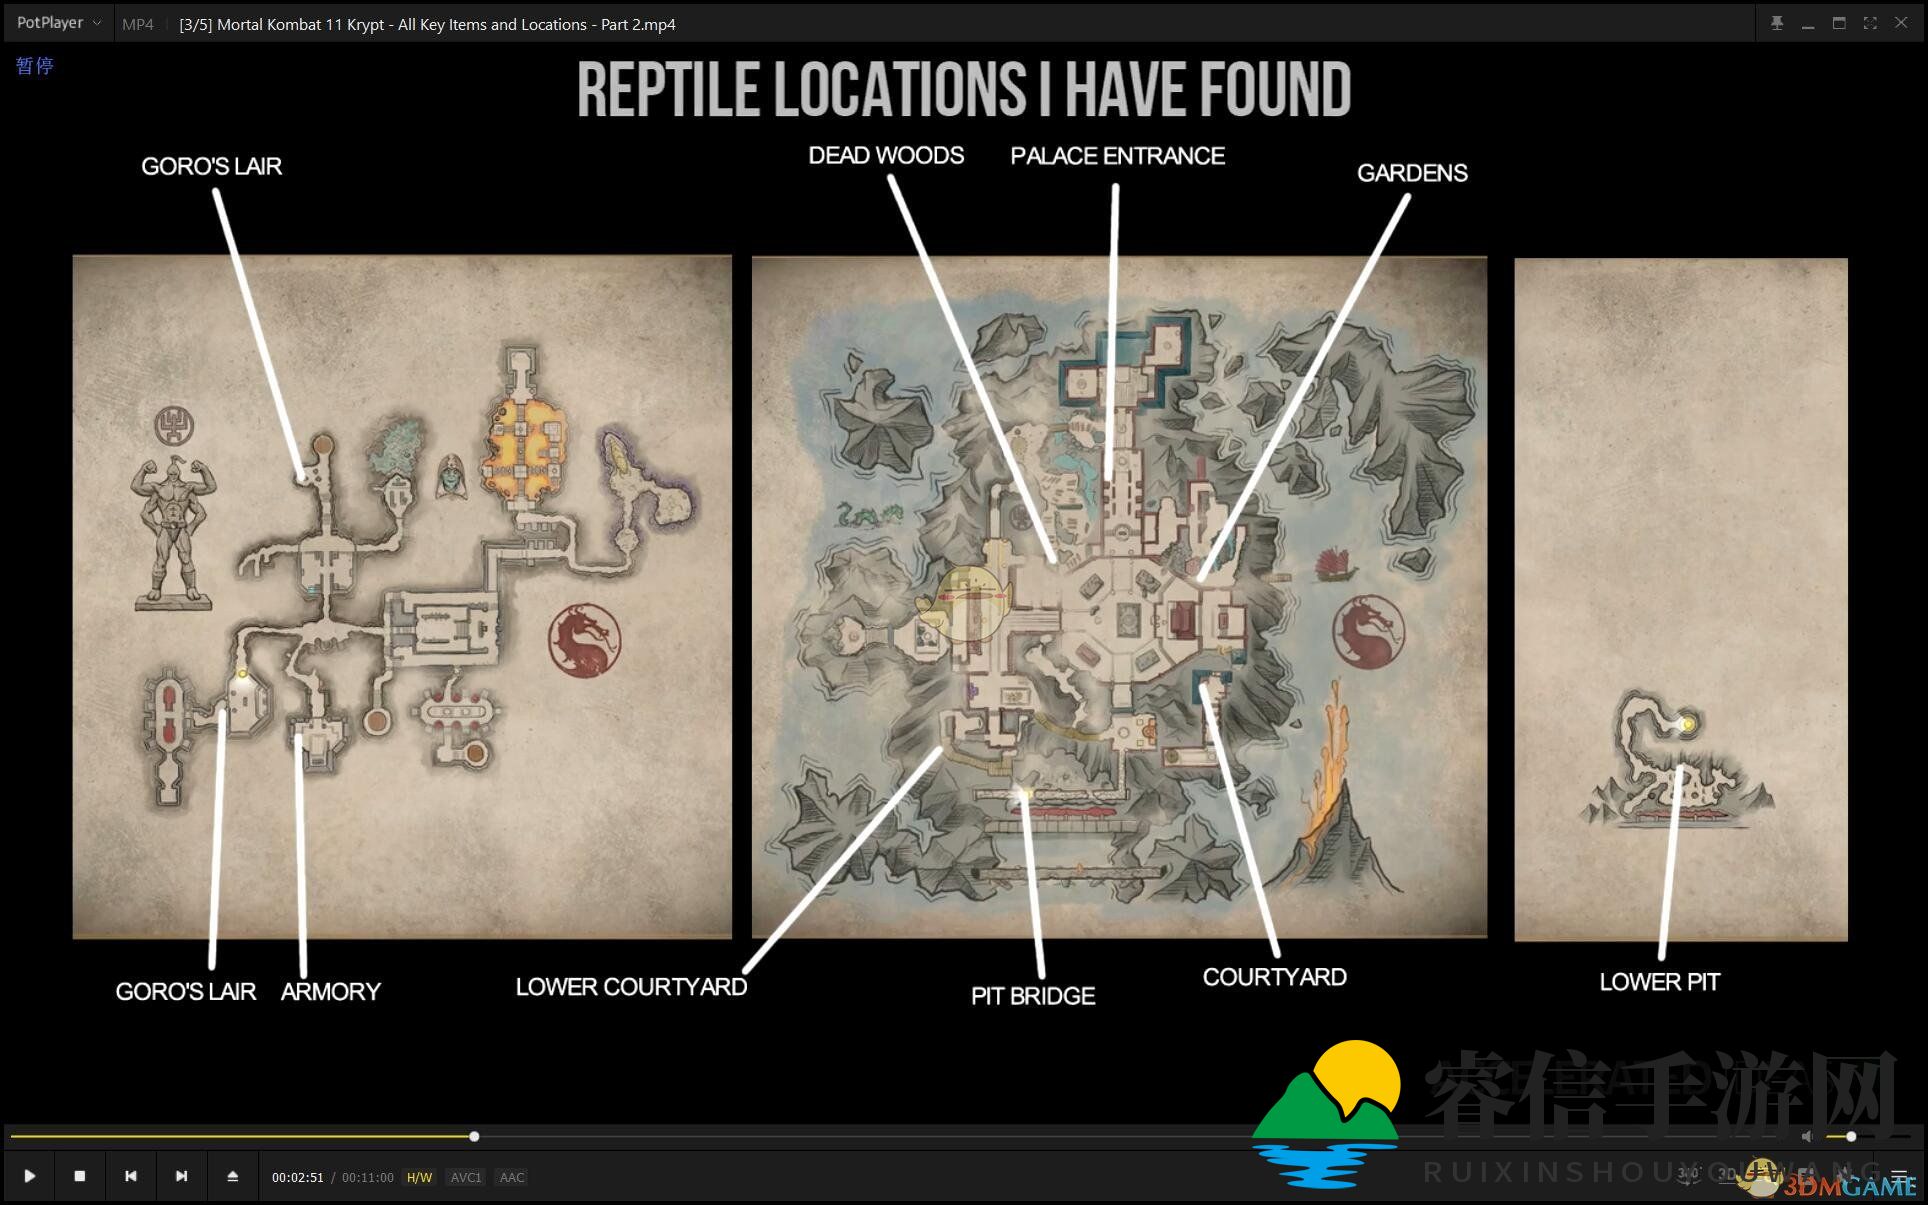This screenshot has width=1928, height=1205.
Task: Mute audio with speaker icon
Action: tap(1807, 1136)
